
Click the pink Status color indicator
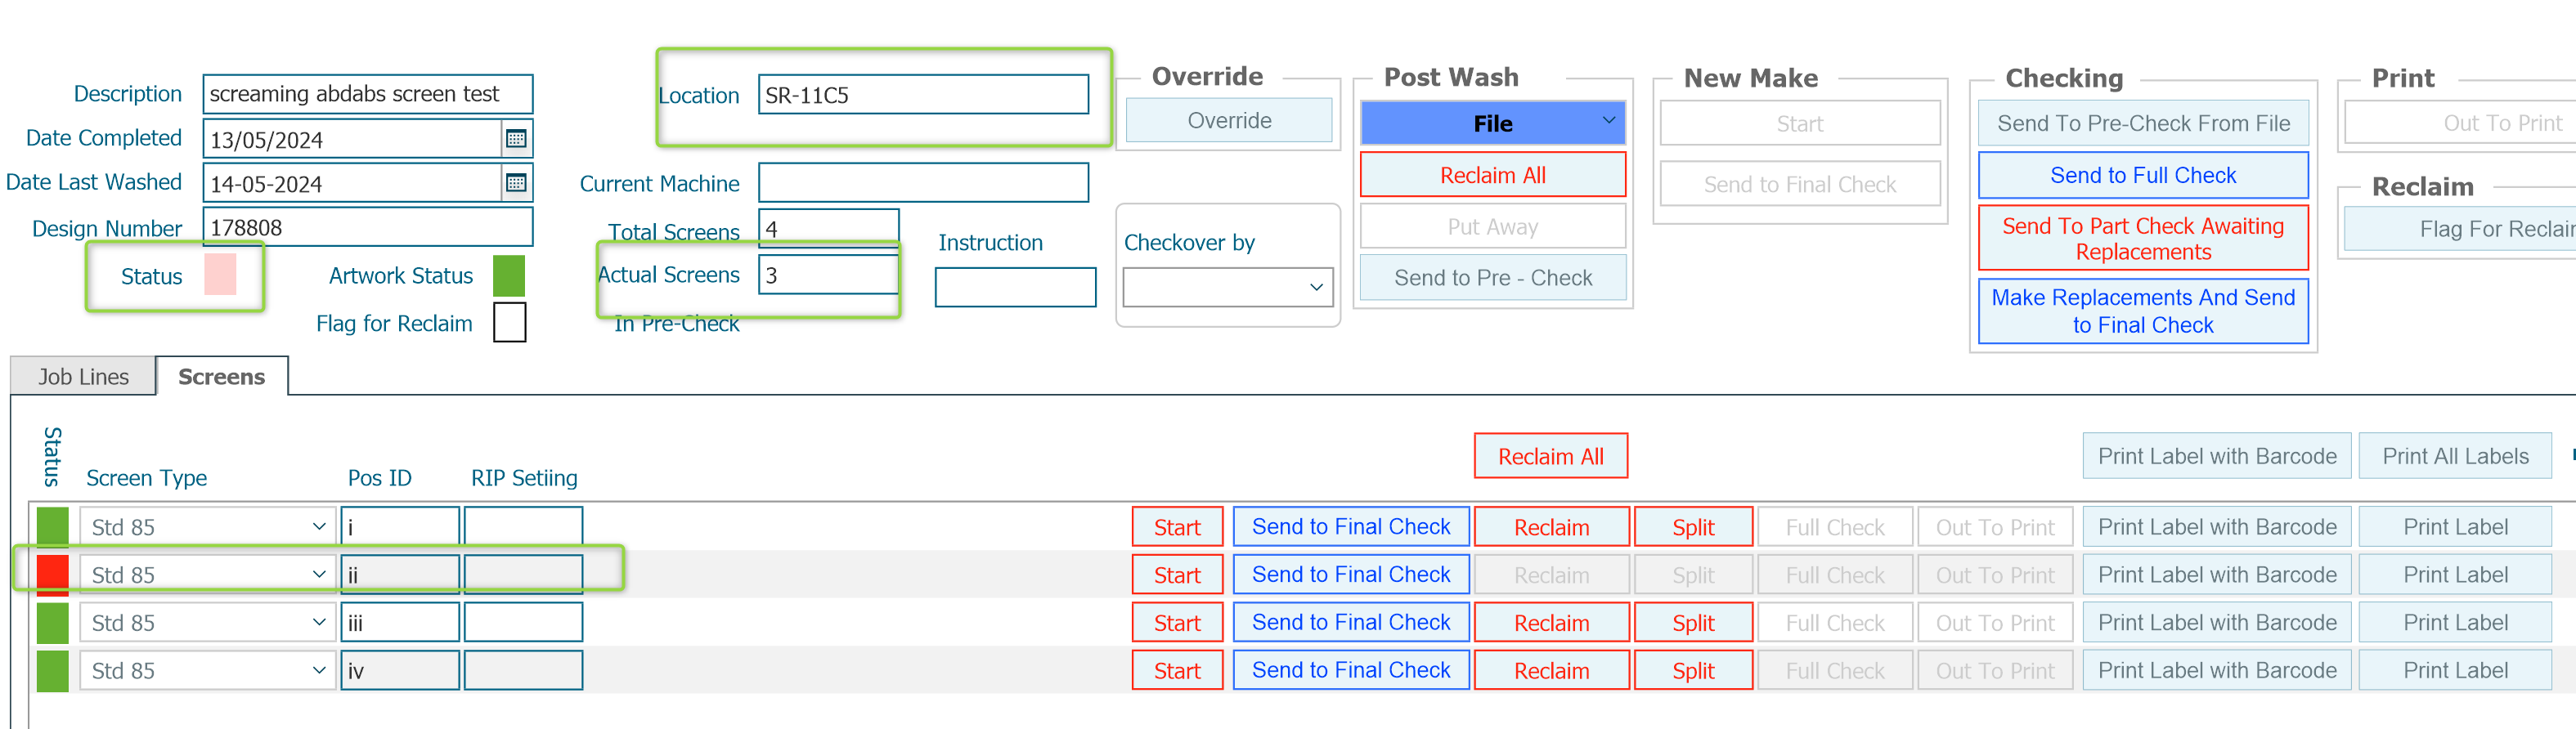point(220,275)
